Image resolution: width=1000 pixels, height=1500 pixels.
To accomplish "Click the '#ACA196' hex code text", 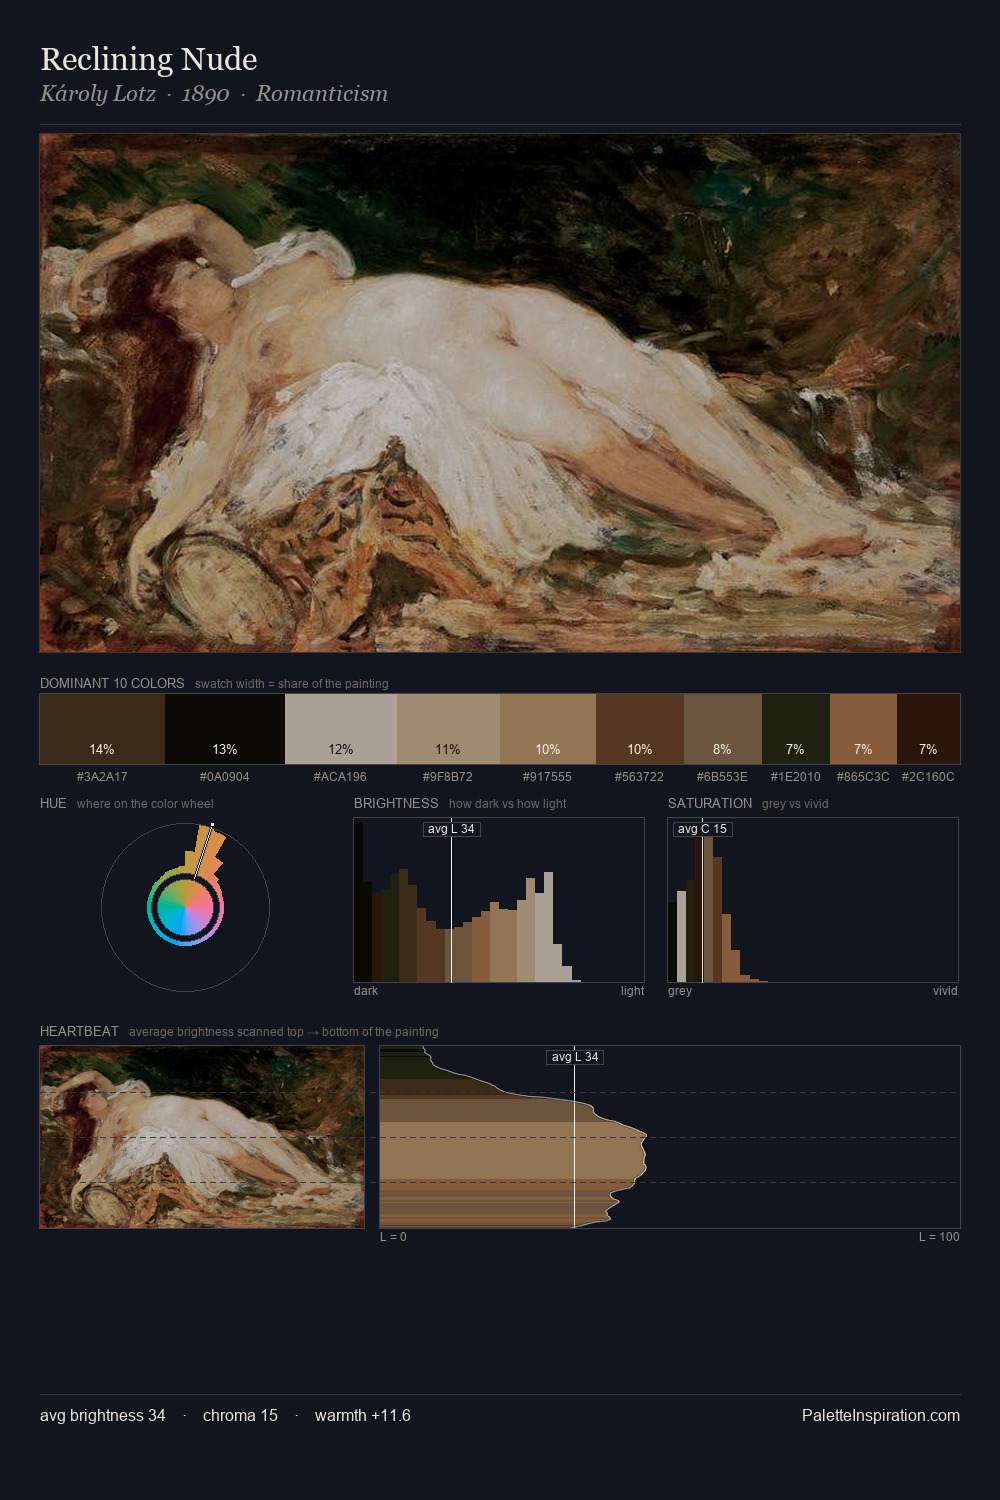I will (340, 776).
